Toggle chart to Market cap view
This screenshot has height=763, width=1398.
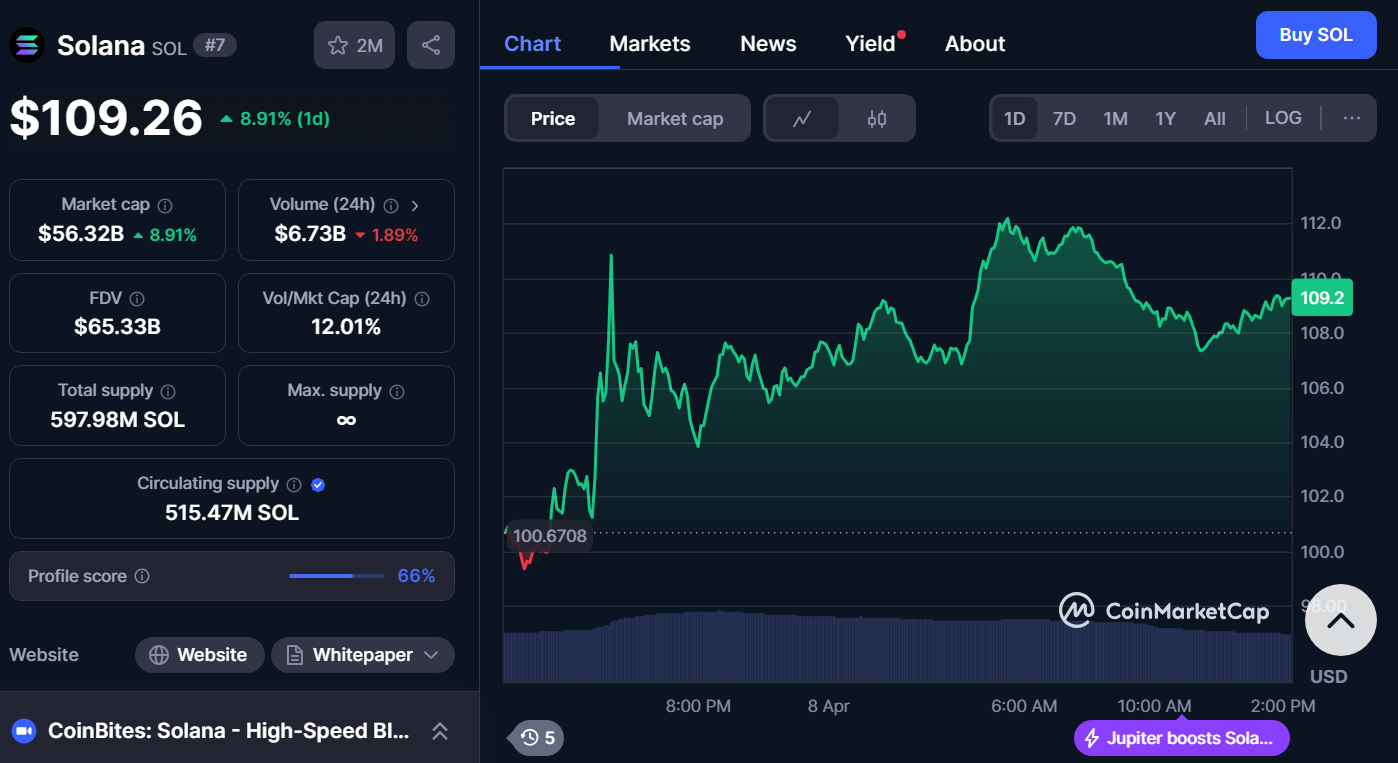tap(675, 119)
